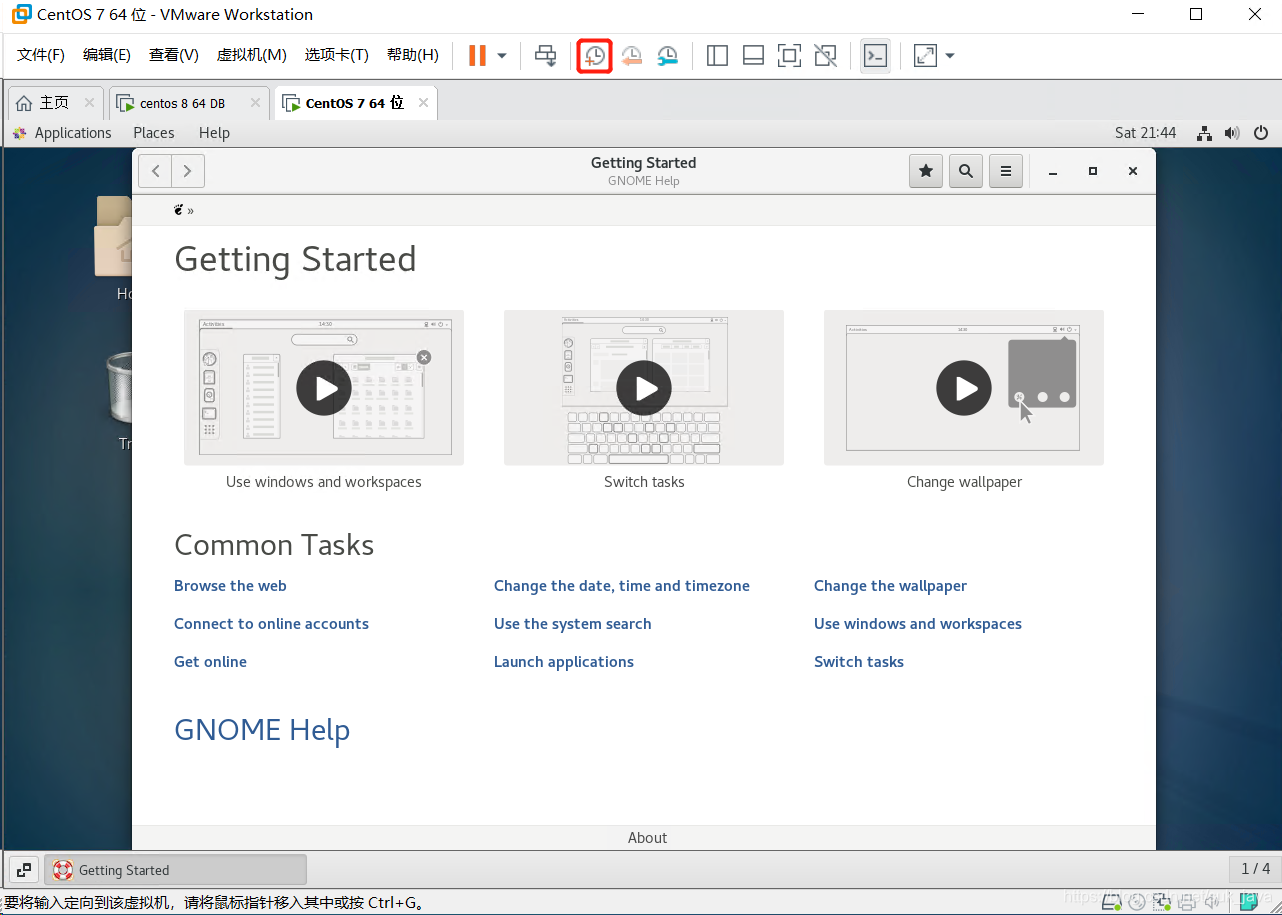1282x915 pixels.
Task: Close the centos 8 64 DB tab
Action: [x=255, y=103]
